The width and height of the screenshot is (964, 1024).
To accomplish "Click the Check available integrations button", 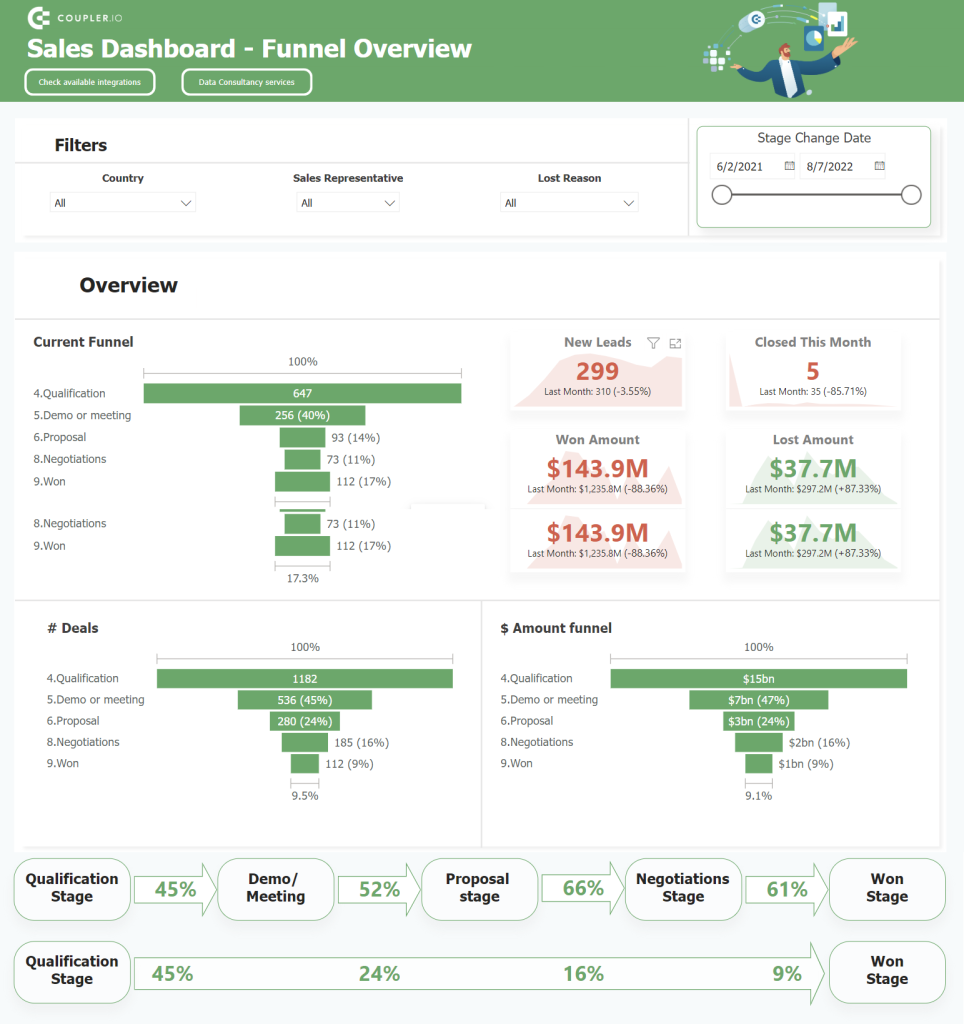I will coord(90,82).
